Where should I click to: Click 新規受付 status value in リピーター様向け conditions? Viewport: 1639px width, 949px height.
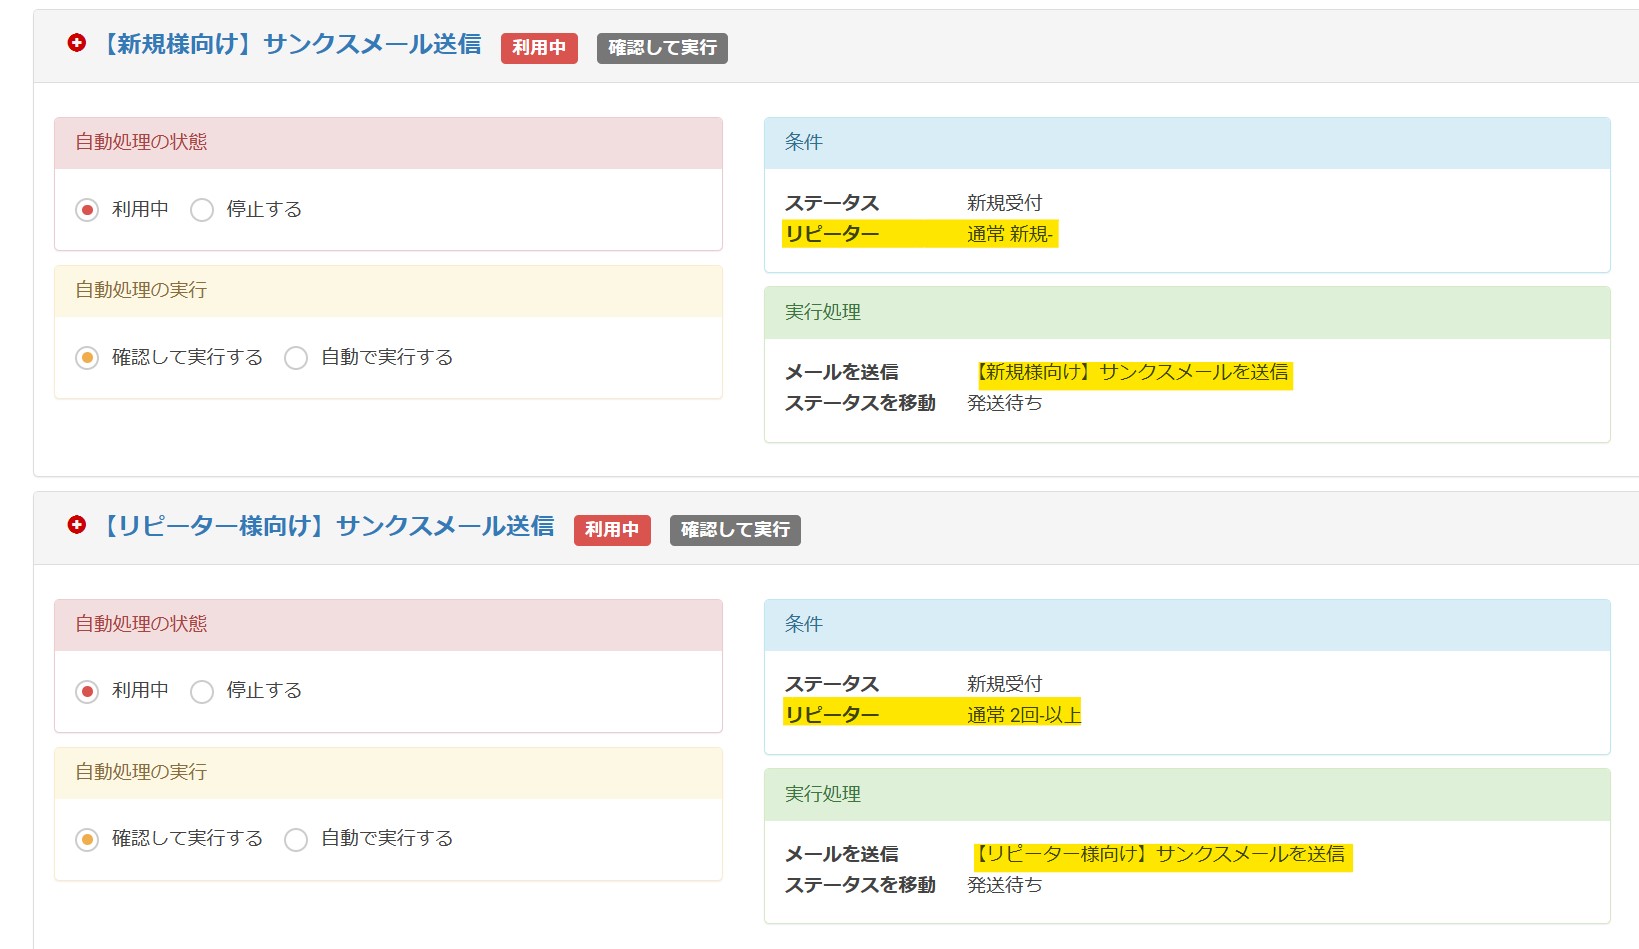tap(1004, 684)
